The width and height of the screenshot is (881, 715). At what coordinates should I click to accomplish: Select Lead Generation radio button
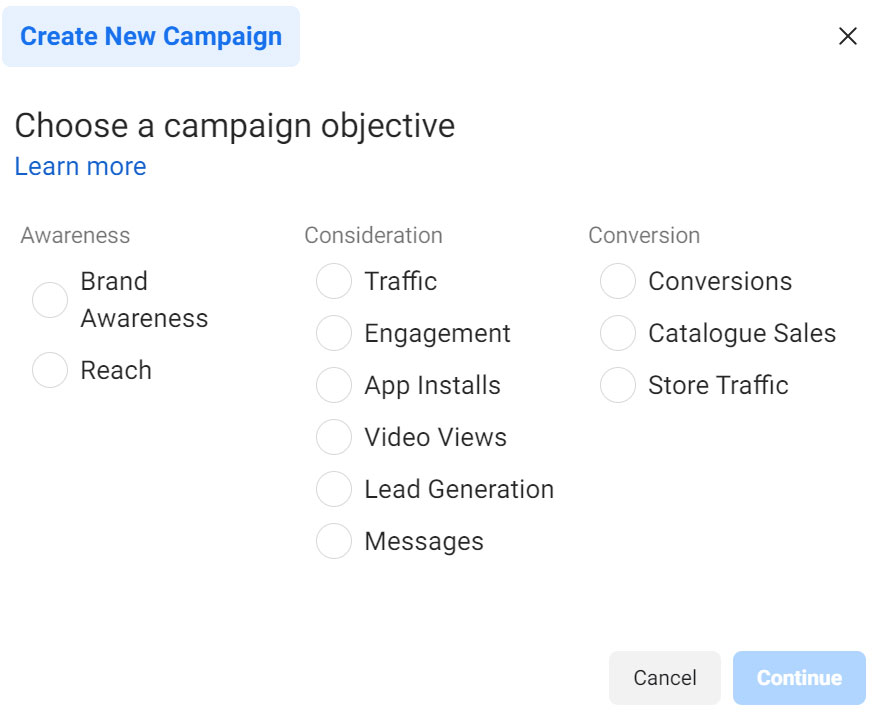point(334,490)
